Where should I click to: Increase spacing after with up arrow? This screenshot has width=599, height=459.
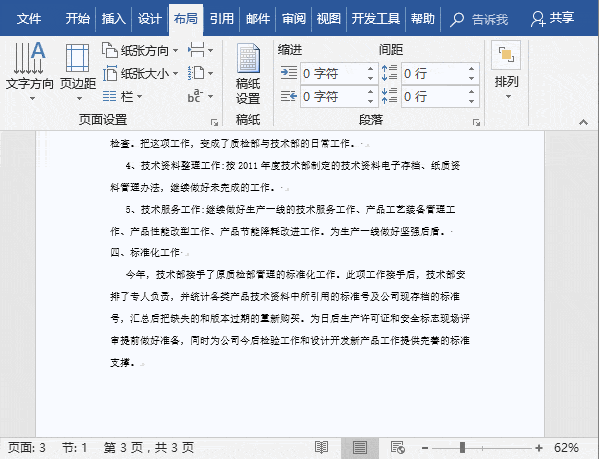pyautogui.click(x=471, y=92)
